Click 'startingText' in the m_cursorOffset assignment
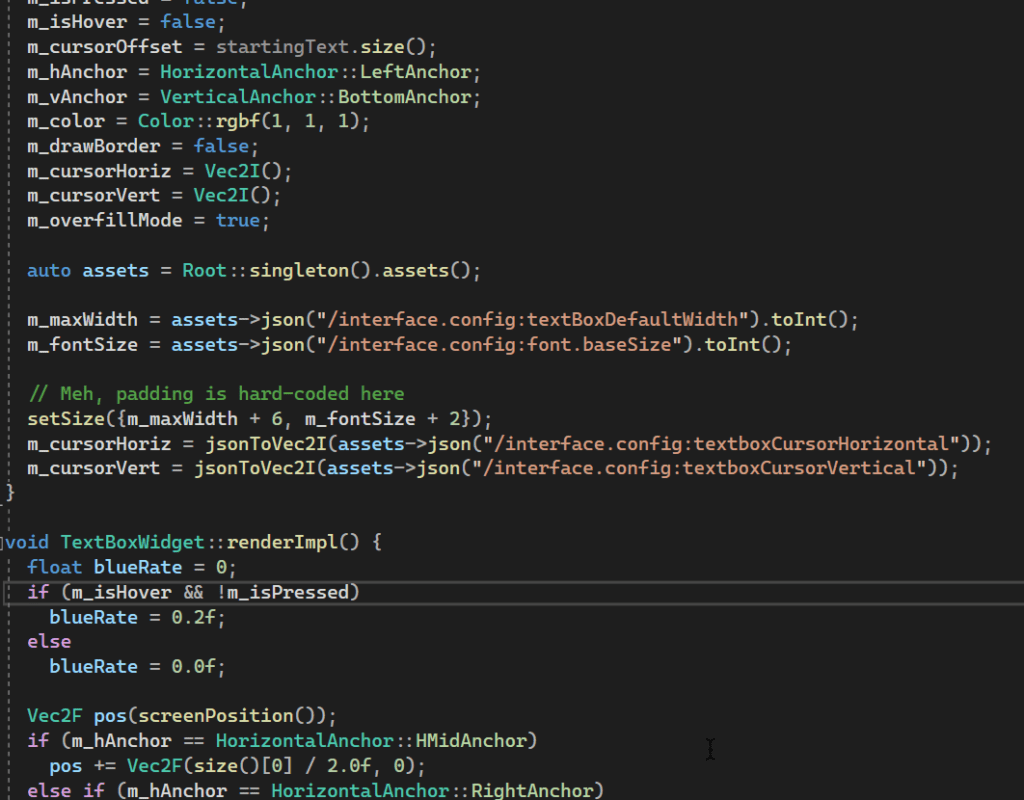The image size is (1024, 800). (282, 47)
